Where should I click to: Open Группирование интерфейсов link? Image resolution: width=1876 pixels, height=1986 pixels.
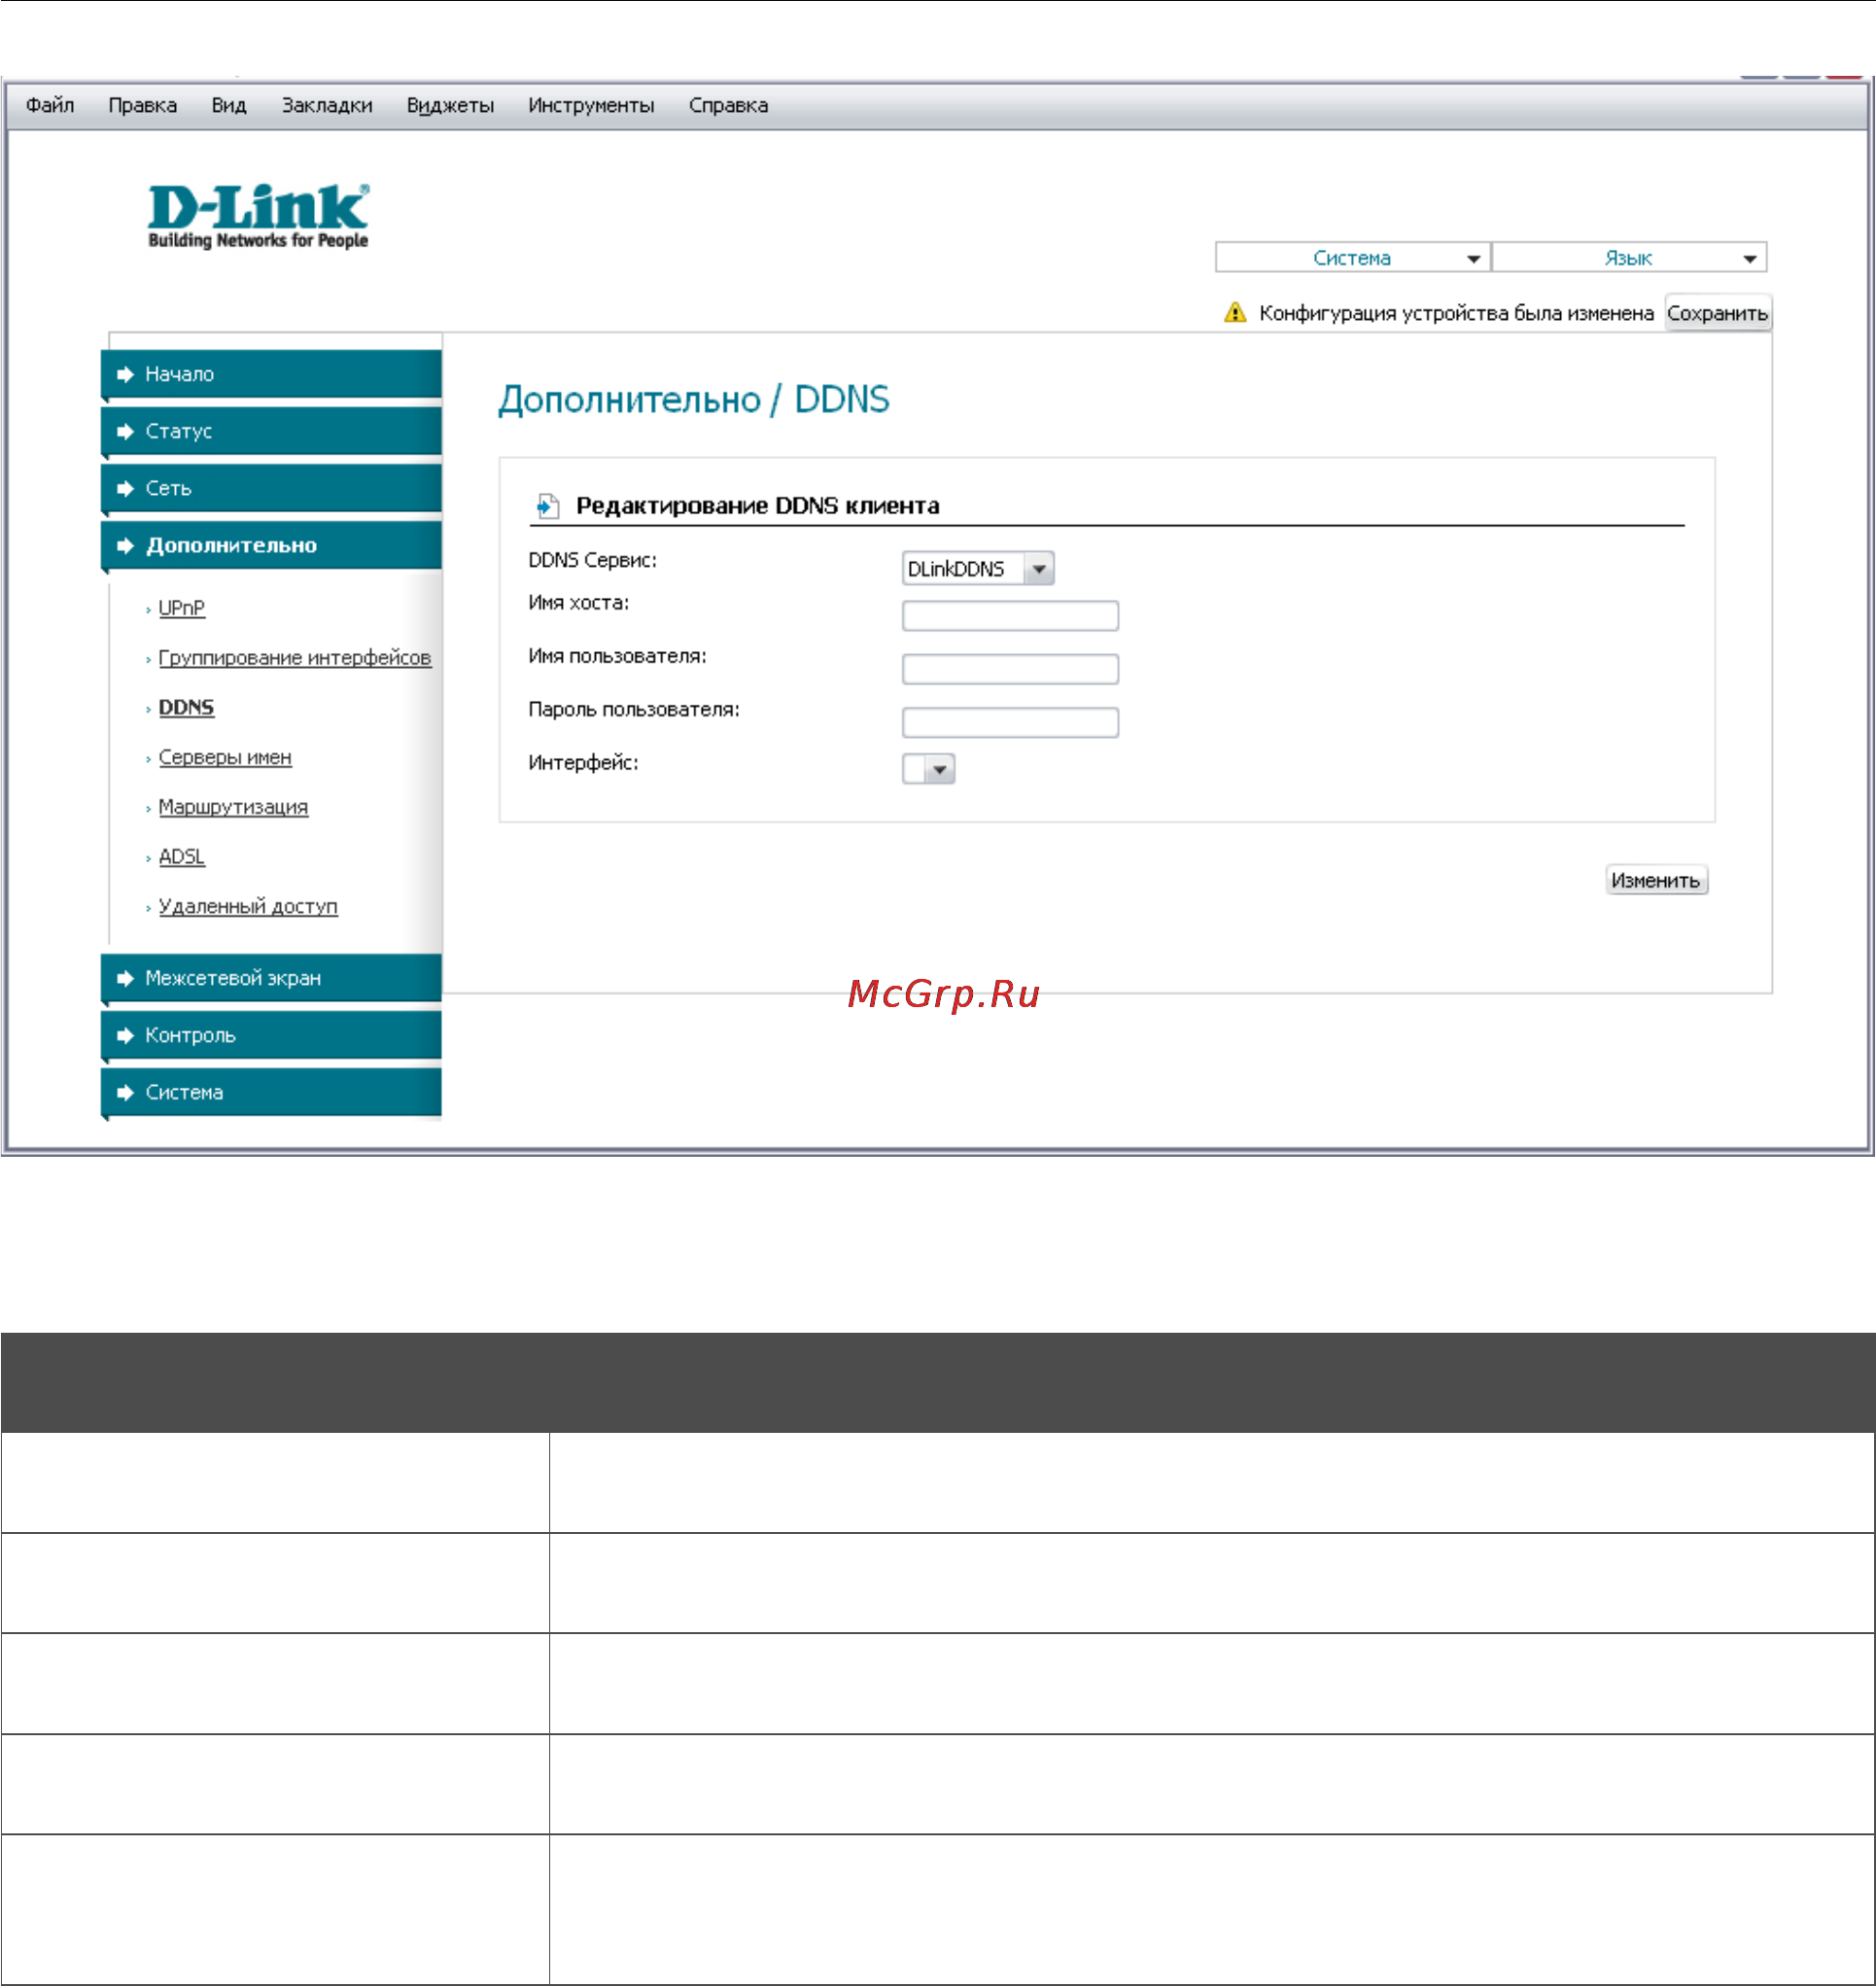[295, 658]
